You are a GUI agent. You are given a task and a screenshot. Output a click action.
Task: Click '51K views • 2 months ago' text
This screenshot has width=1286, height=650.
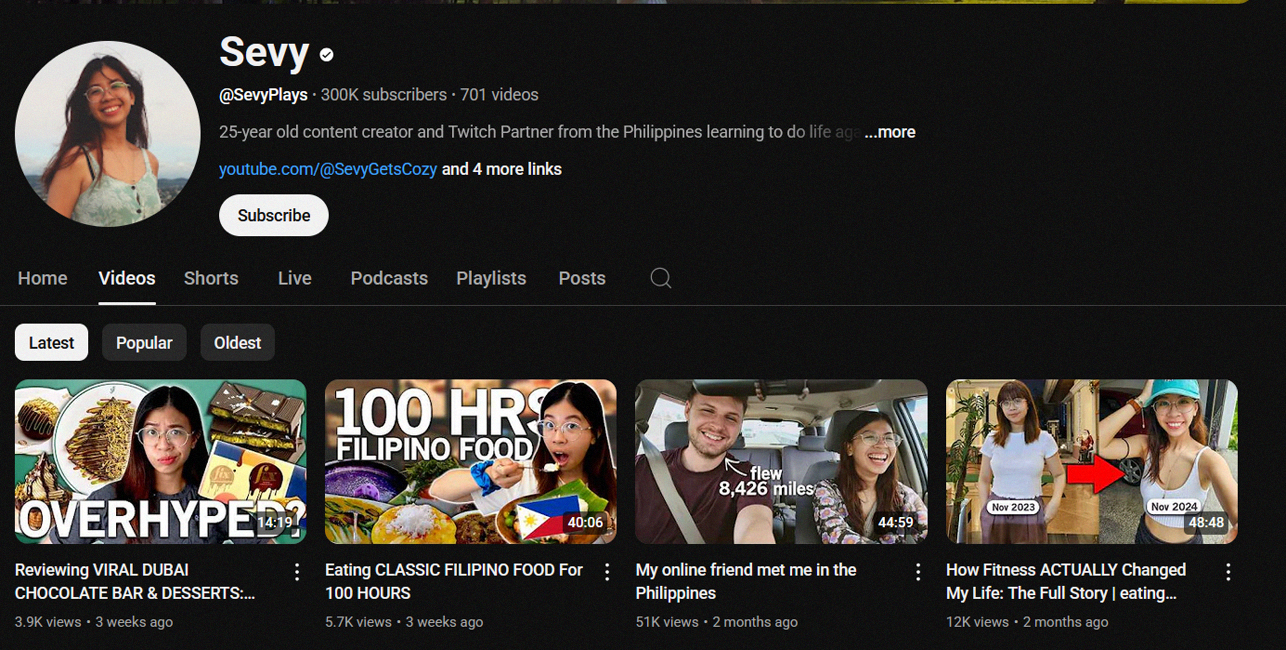pyautogui.click(x=717, y=622)
